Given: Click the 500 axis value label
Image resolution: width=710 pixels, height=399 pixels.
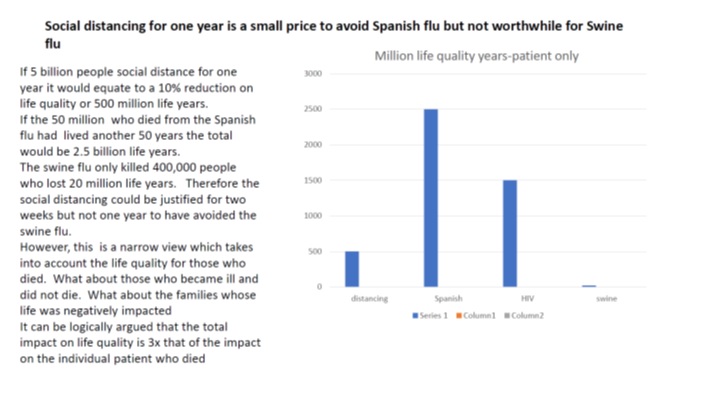Looking at the screenshot, I should click(315, 251).
